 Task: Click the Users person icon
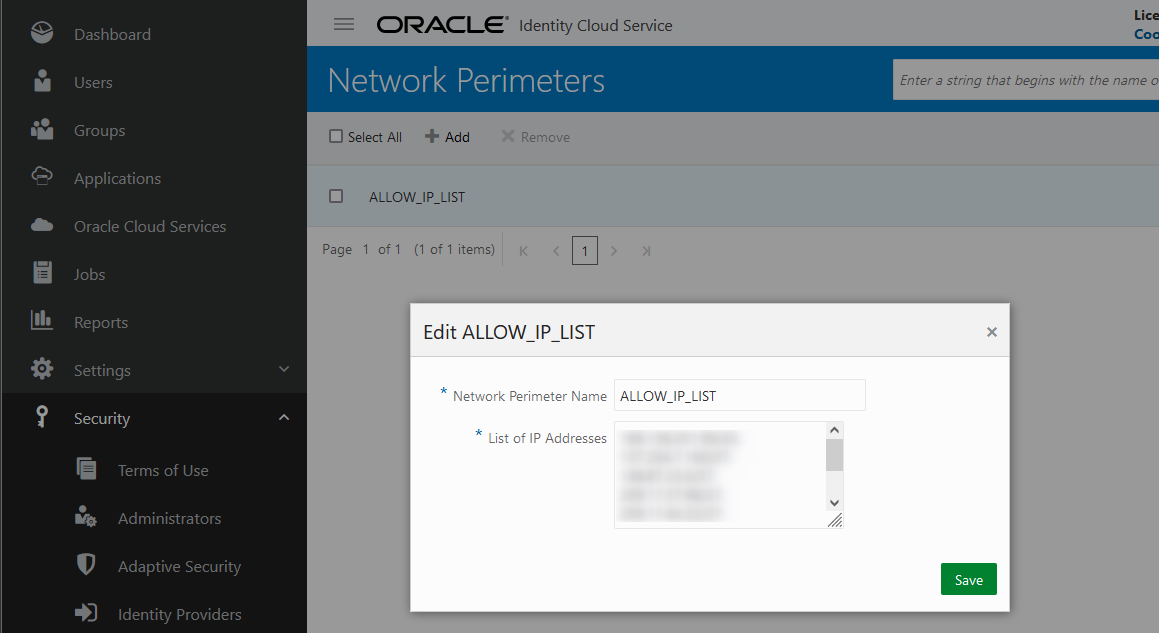click(43, 81)
